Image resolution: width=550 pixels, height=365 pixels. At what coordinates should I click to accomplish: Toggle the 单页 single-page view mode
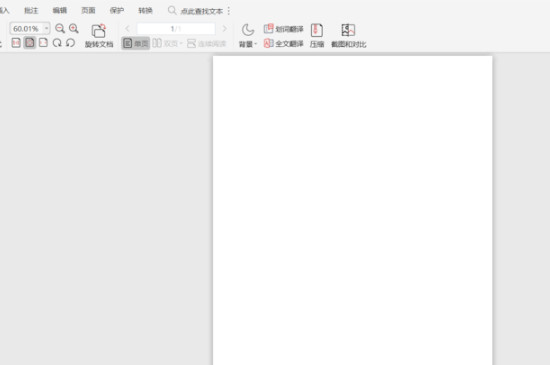(136, 43)
